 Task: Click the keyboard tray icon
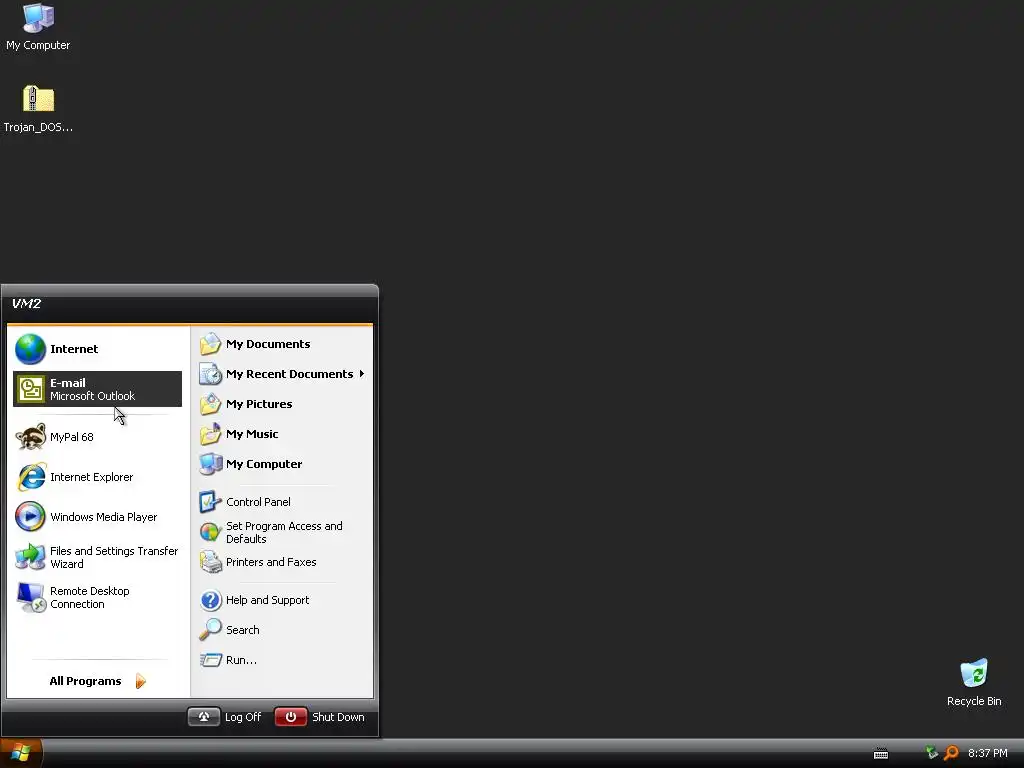[x=881, y=754]
